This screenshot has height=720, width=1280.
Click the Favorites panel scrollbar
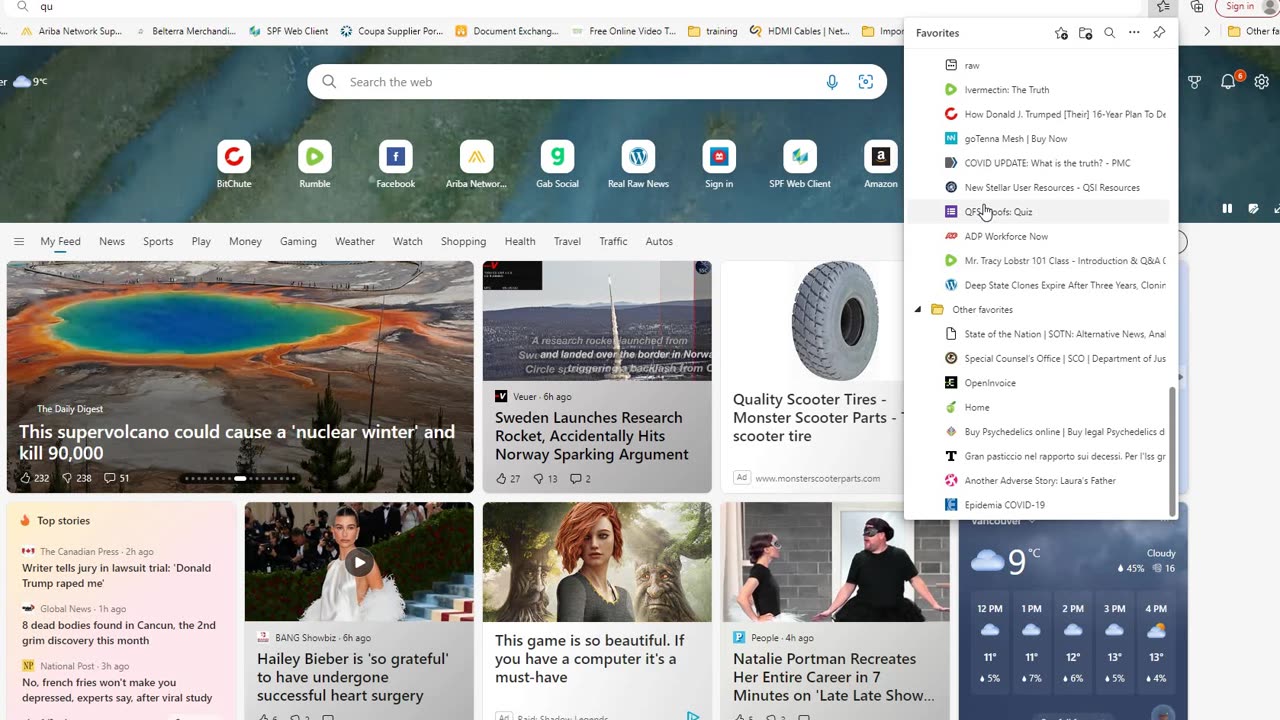[x=1173, y=451]
